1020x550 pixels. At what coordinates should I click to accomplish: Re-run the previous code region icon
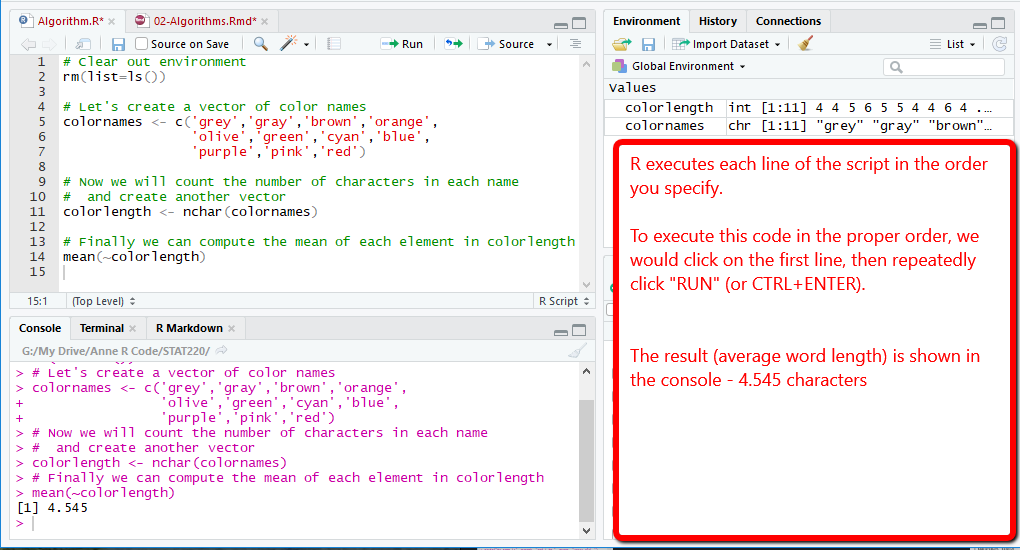coord(454,44)
